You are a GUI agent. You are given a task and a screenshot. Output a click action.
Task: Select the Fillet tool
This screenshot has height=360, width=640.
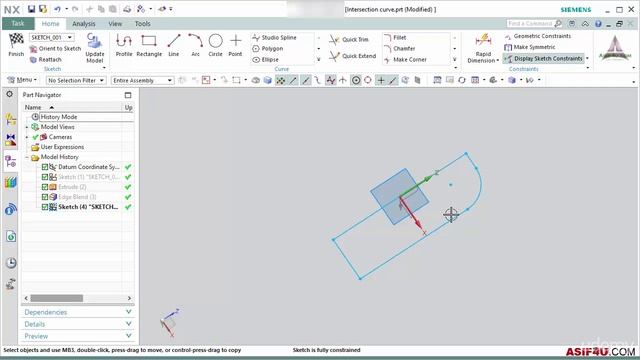pos(396,38)
